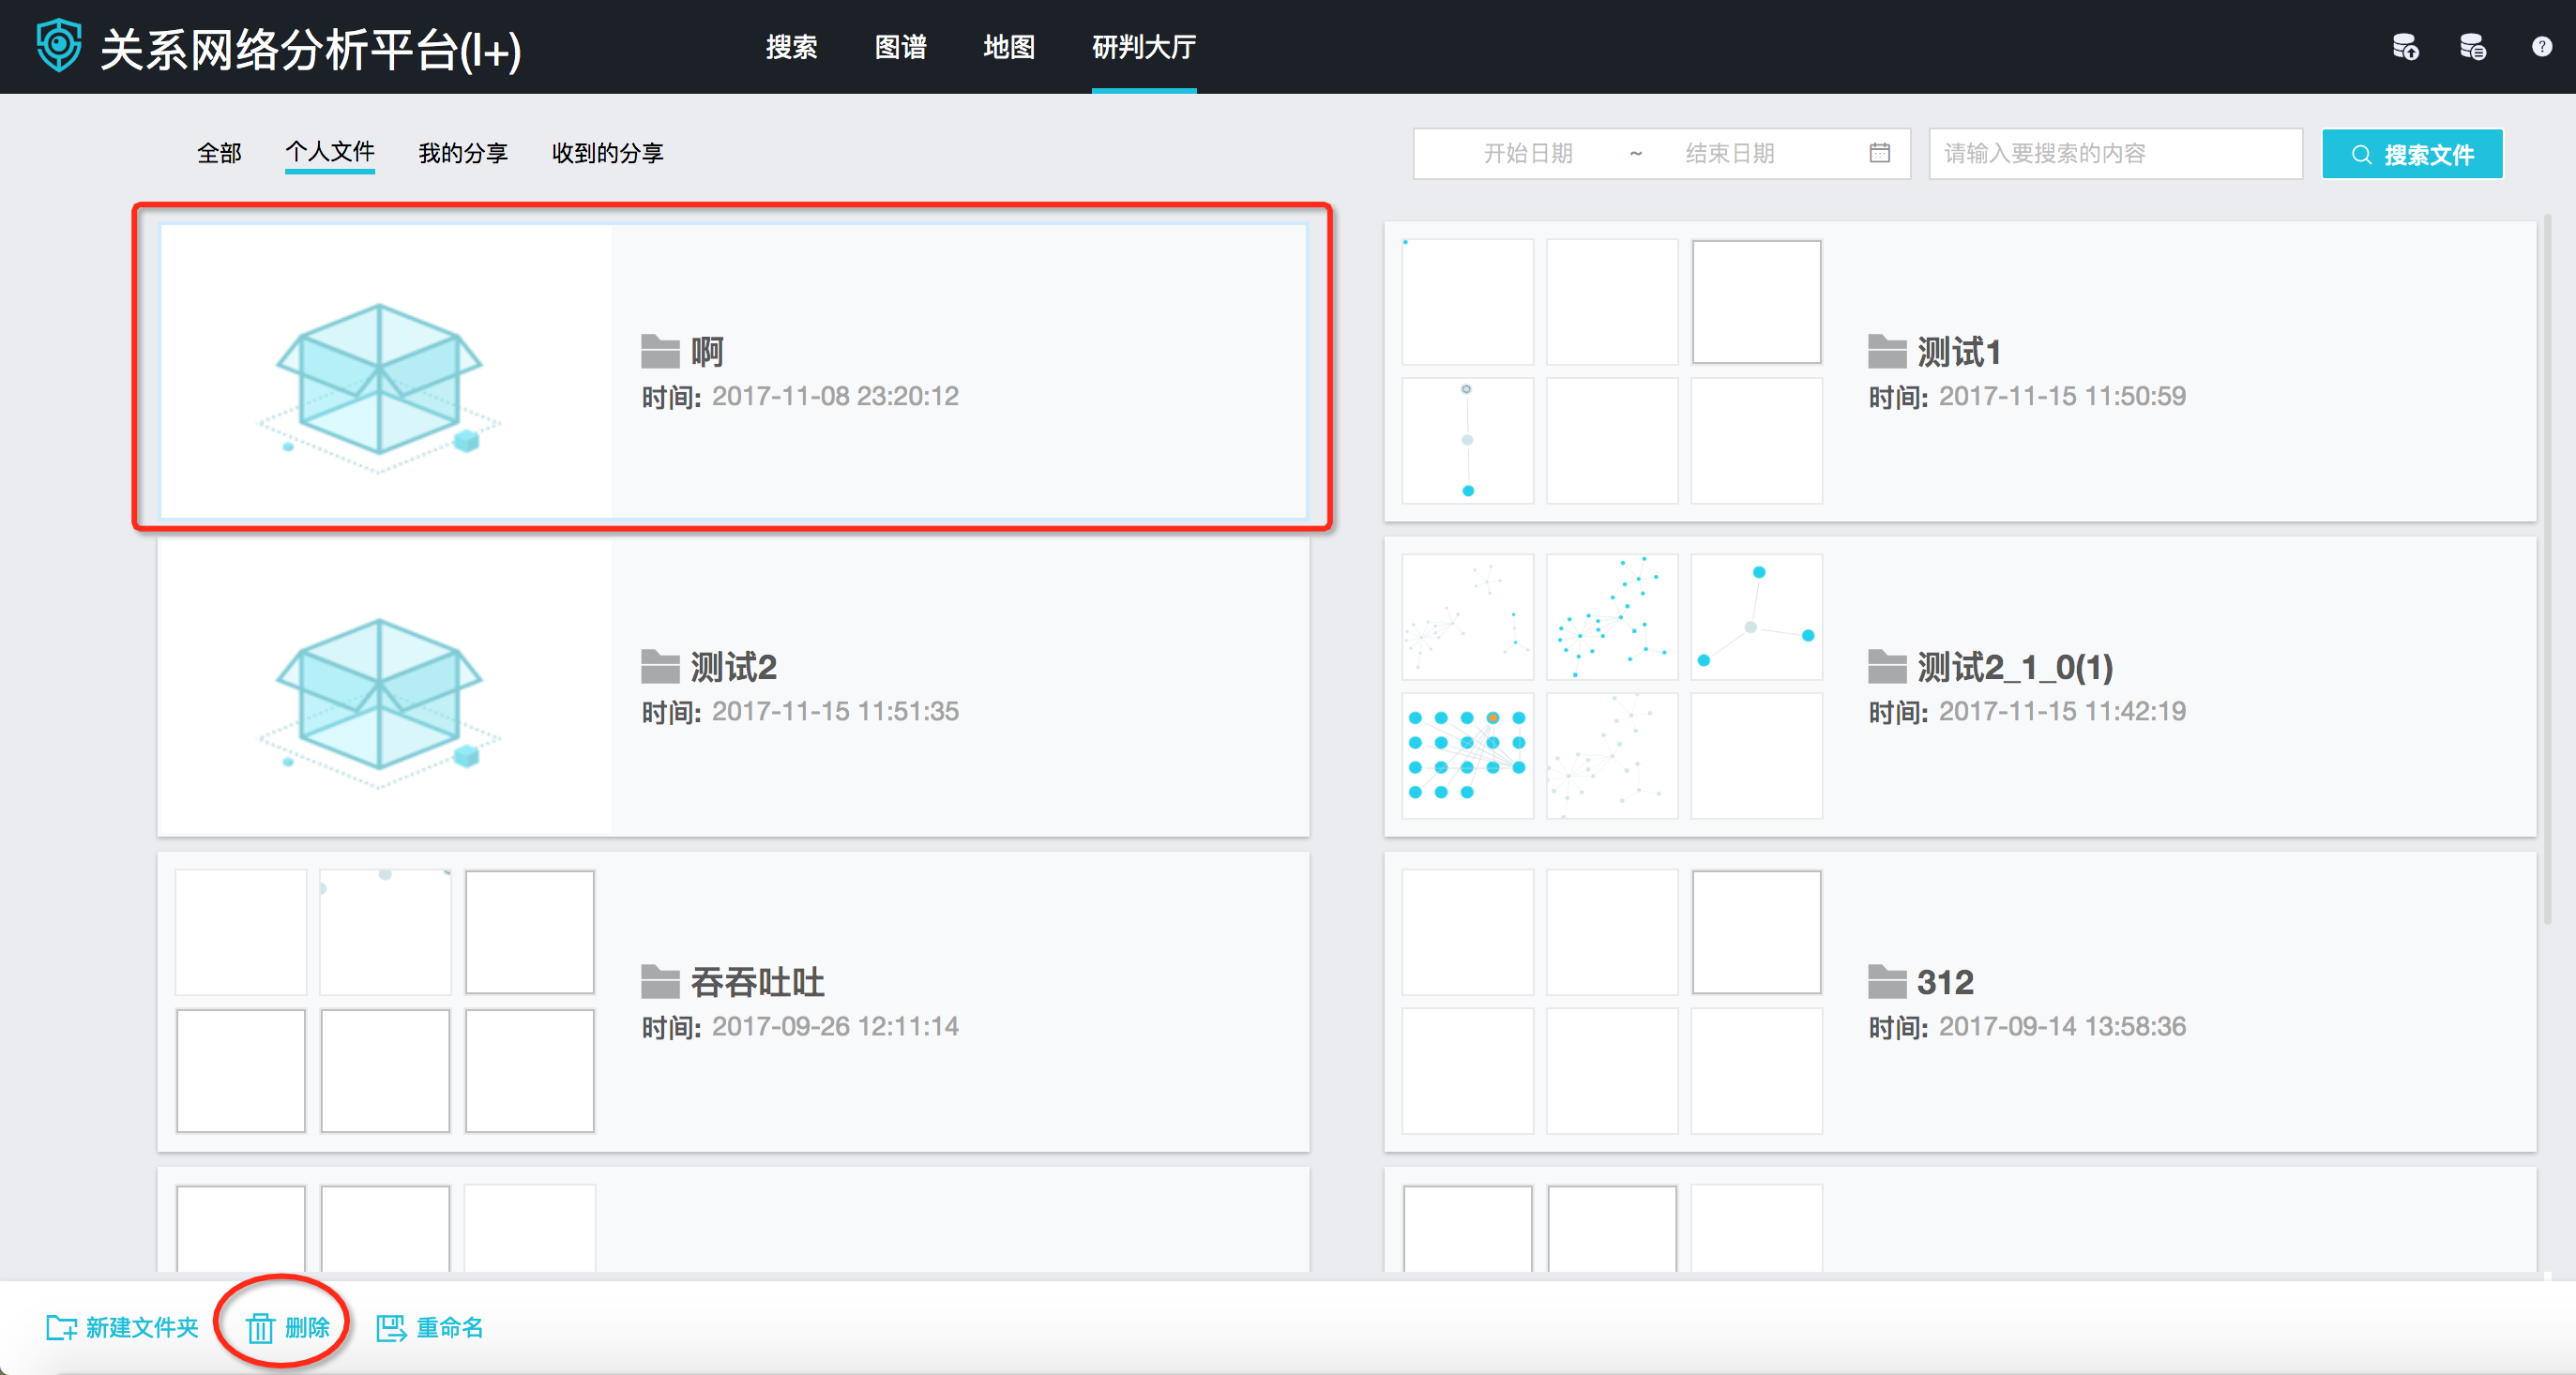Select the 测试2 folder box thumbnail
Image resolution: width=2576 pixels, height=1375 pixels.
coord(385,687)
